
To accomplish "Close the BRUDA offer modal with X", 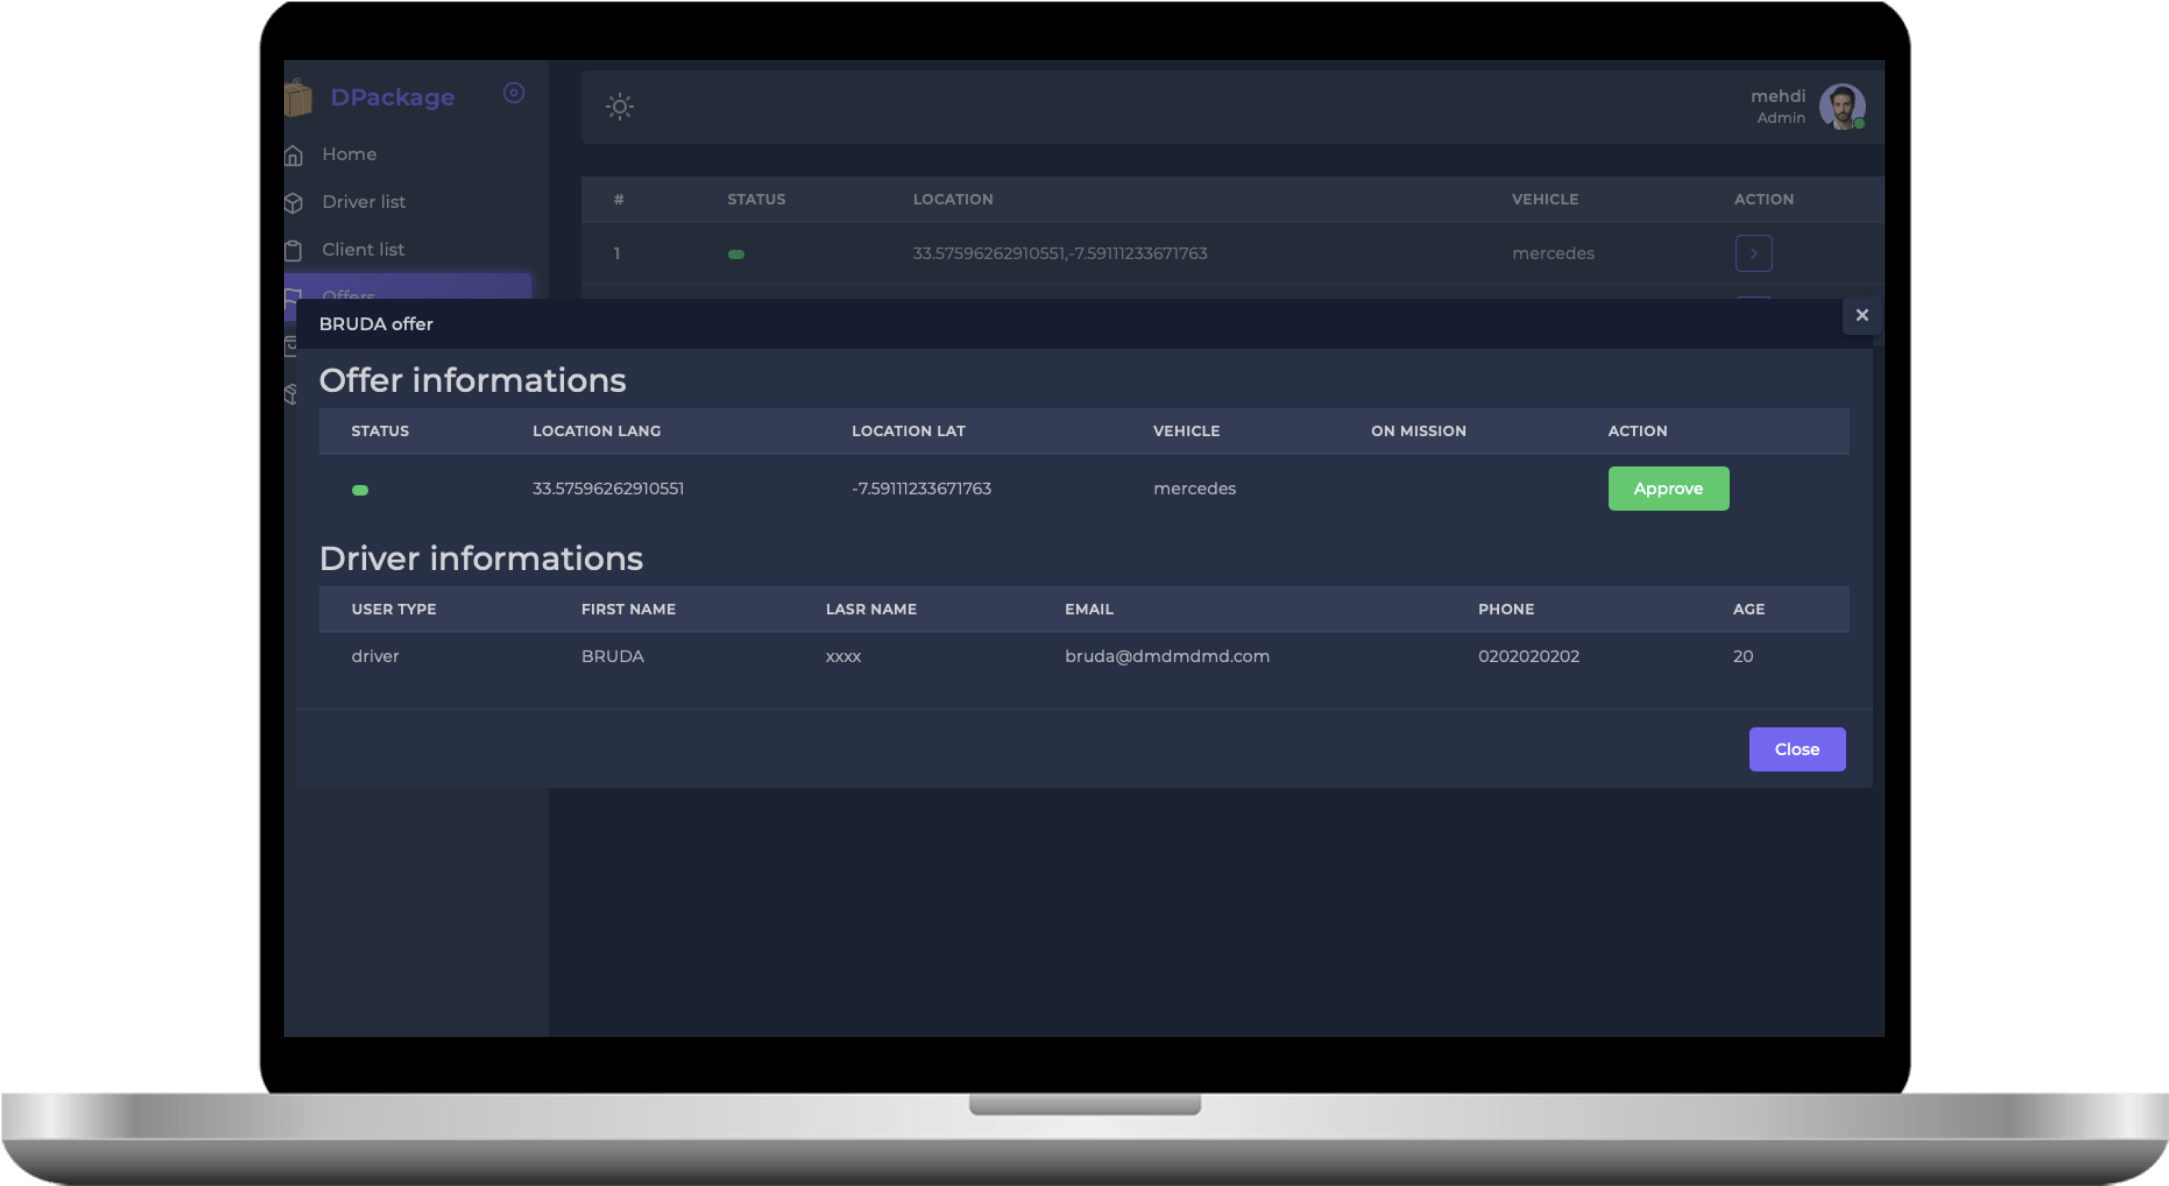I will (1861, 315).
